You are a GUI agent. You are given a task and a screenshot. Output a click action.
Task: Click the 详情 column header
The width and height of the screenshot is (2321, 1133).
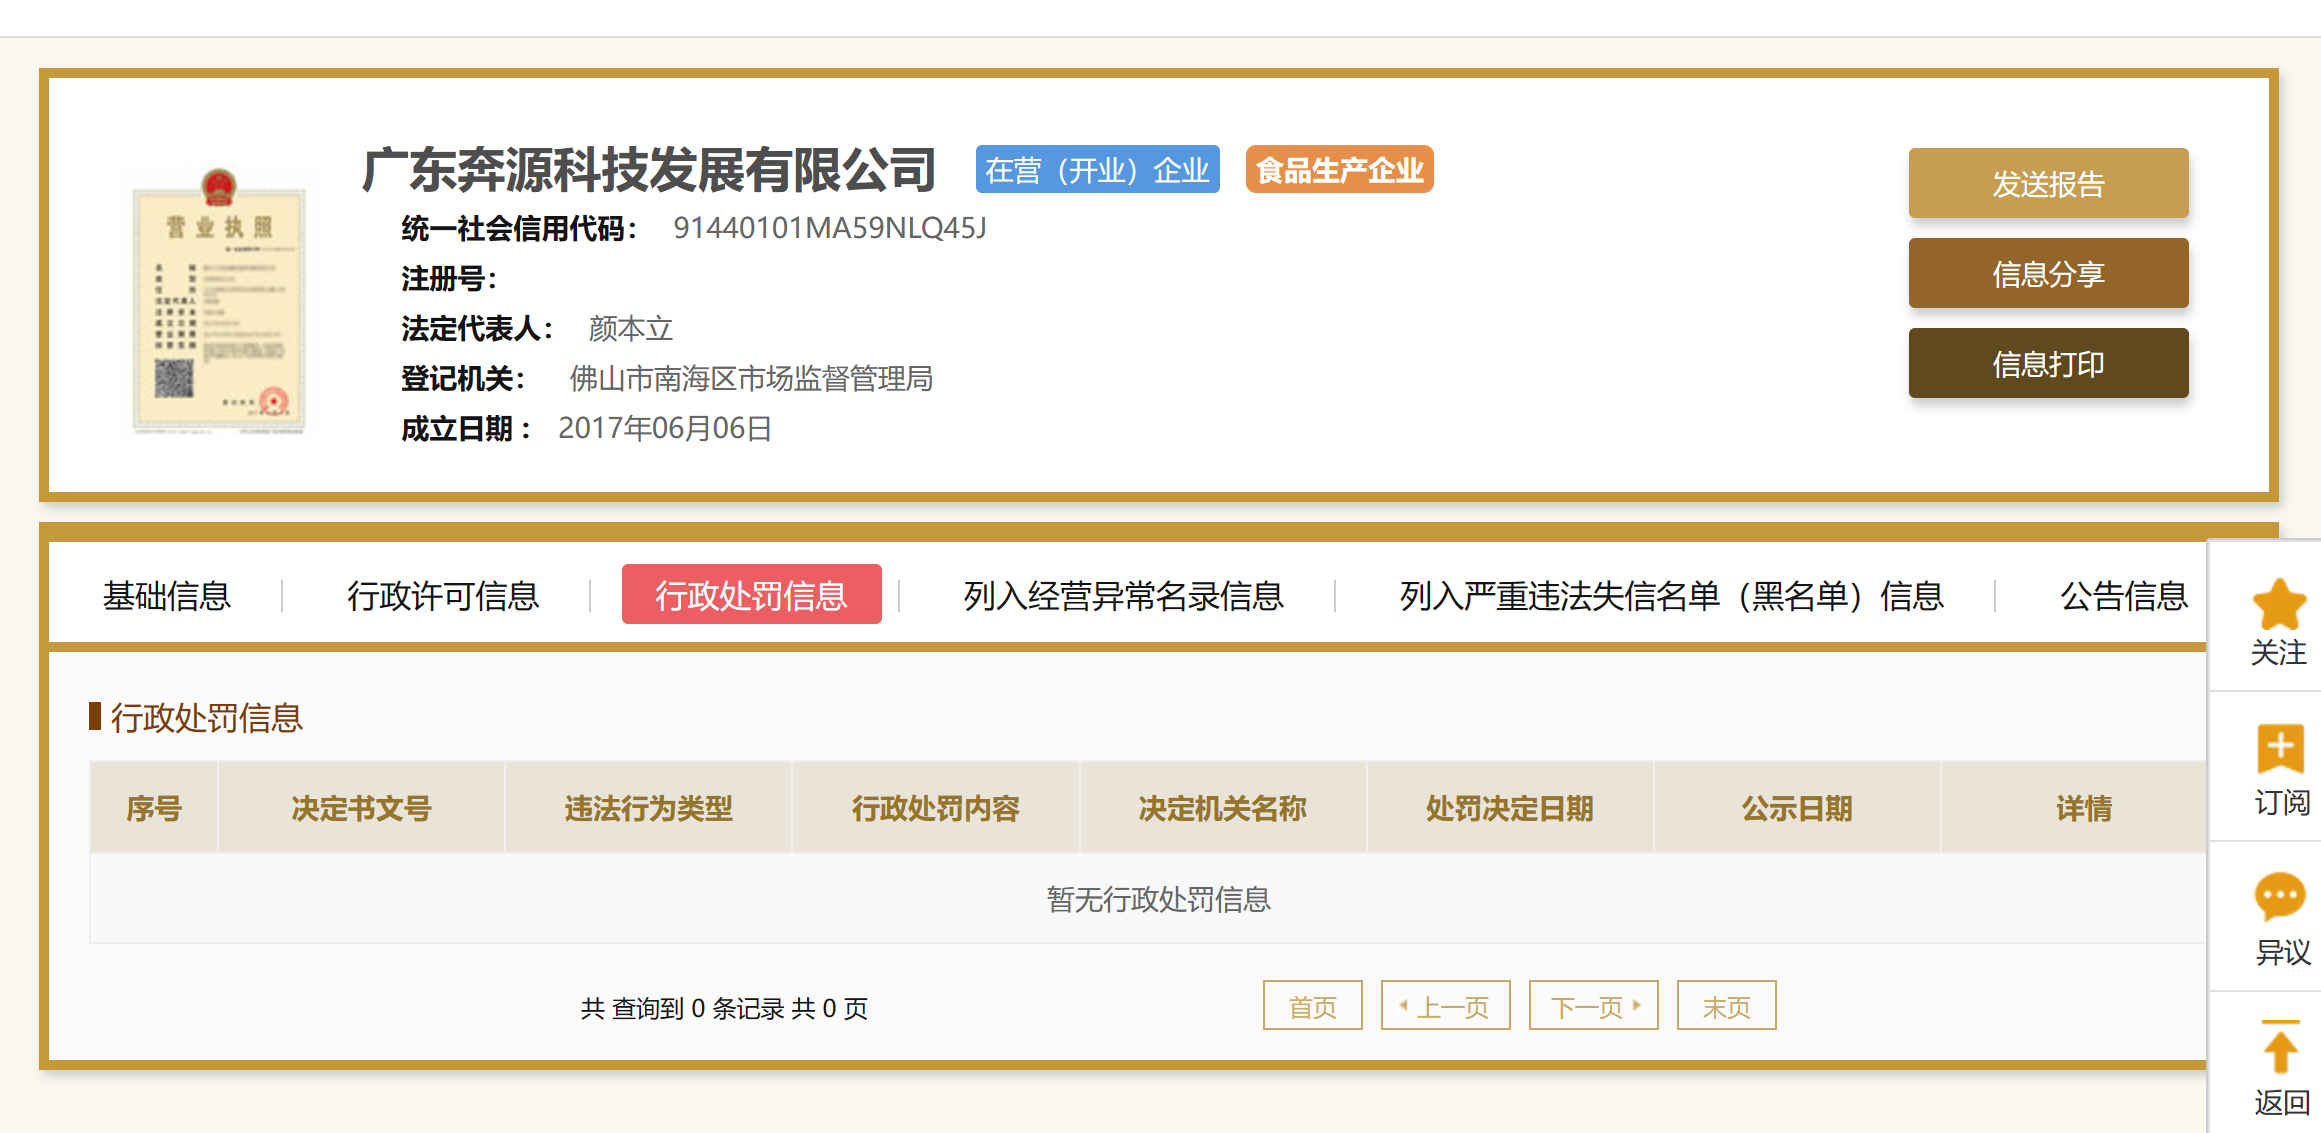(2084, 808)
